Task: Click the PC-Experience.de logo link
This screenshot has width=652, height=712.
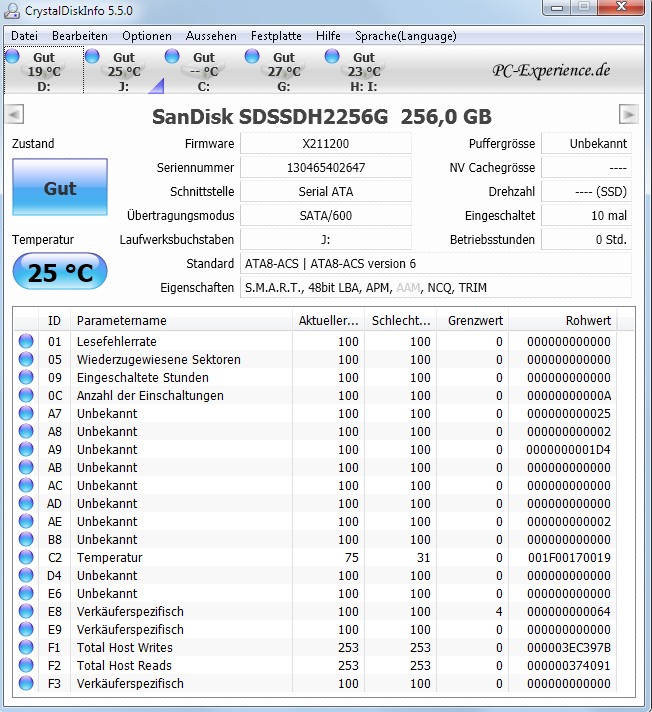Action: click(x=551, y=70)
